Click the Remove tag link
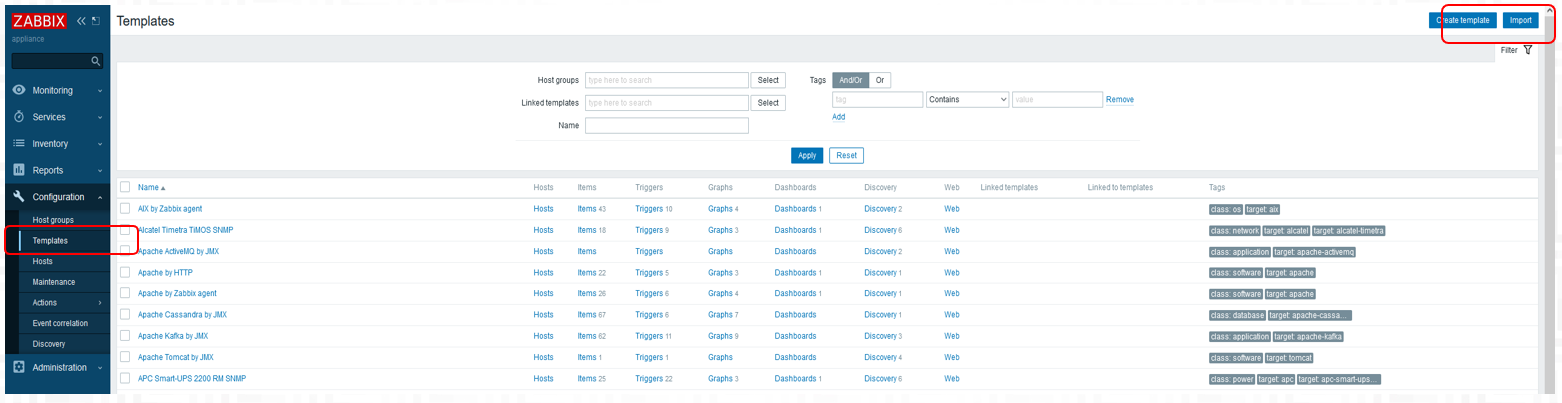Image resolution: width=1562 pixels, height=403 pixels. [1120, 100]
